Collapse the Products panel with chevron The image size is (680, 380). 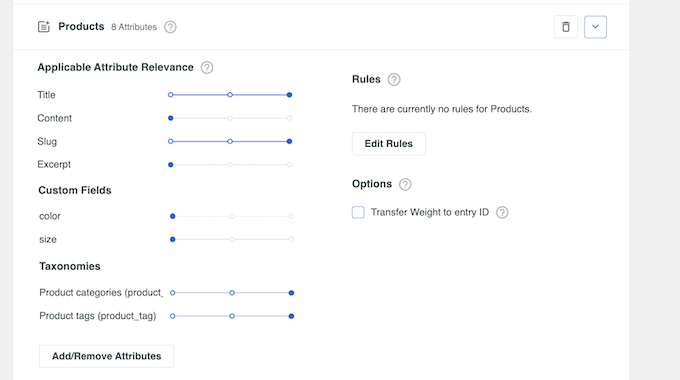click(x=595, y=27)
